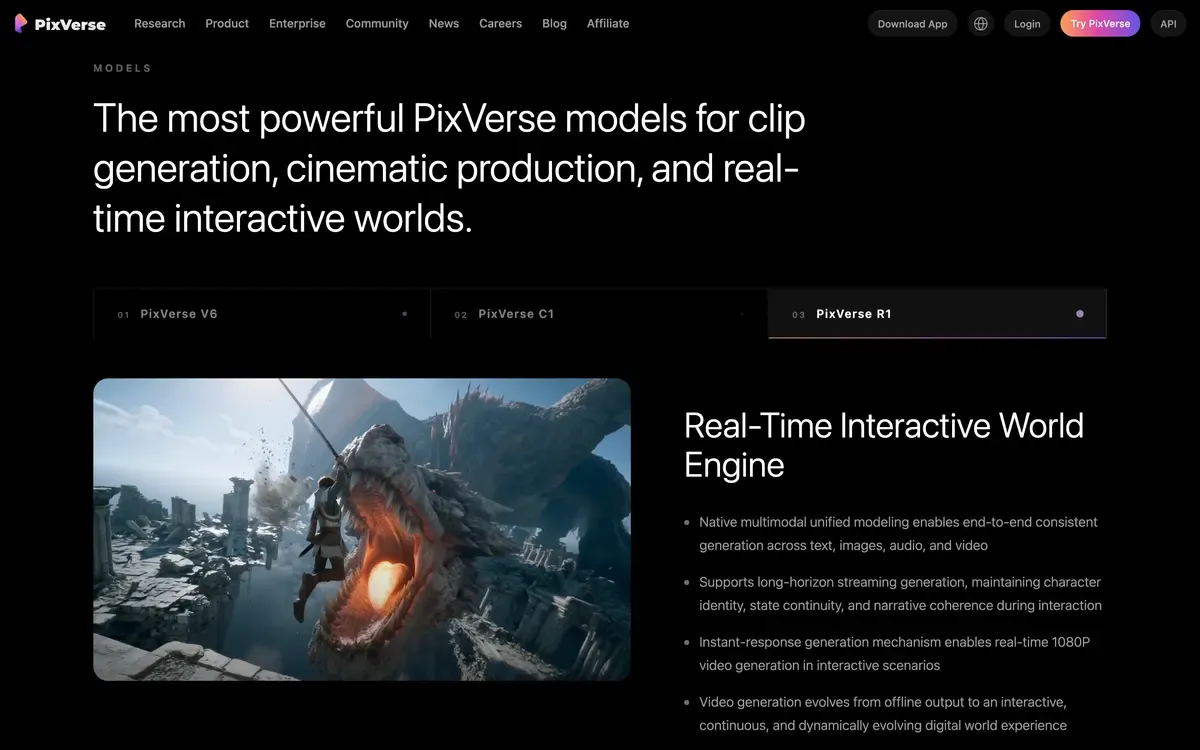Switch to the PixVerse V6 tab
Image resolution: width=1200 pixels, height=750 pixels.
pyautogui.click(x=262, y=314)
